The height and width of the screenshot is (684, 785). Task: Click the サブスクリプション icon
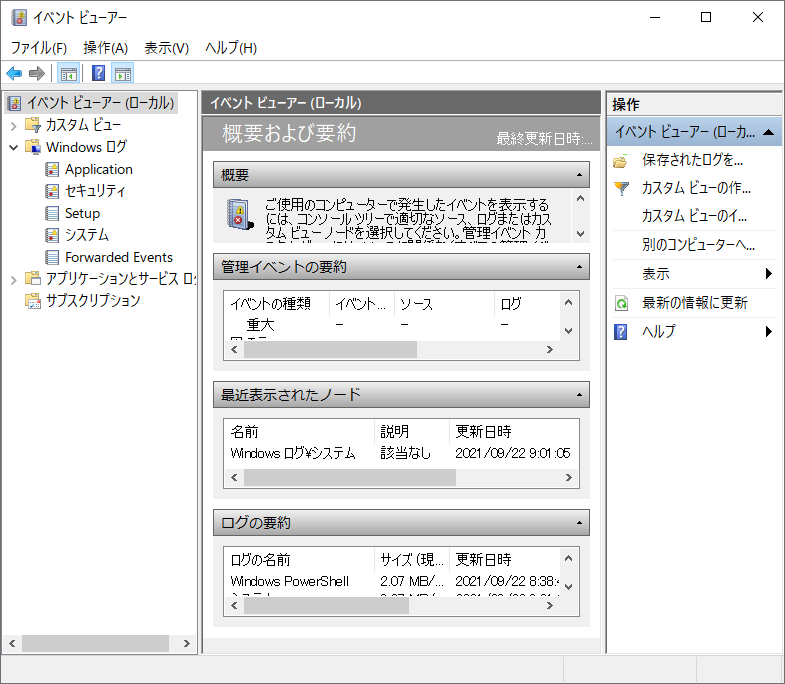pos(33,300)
